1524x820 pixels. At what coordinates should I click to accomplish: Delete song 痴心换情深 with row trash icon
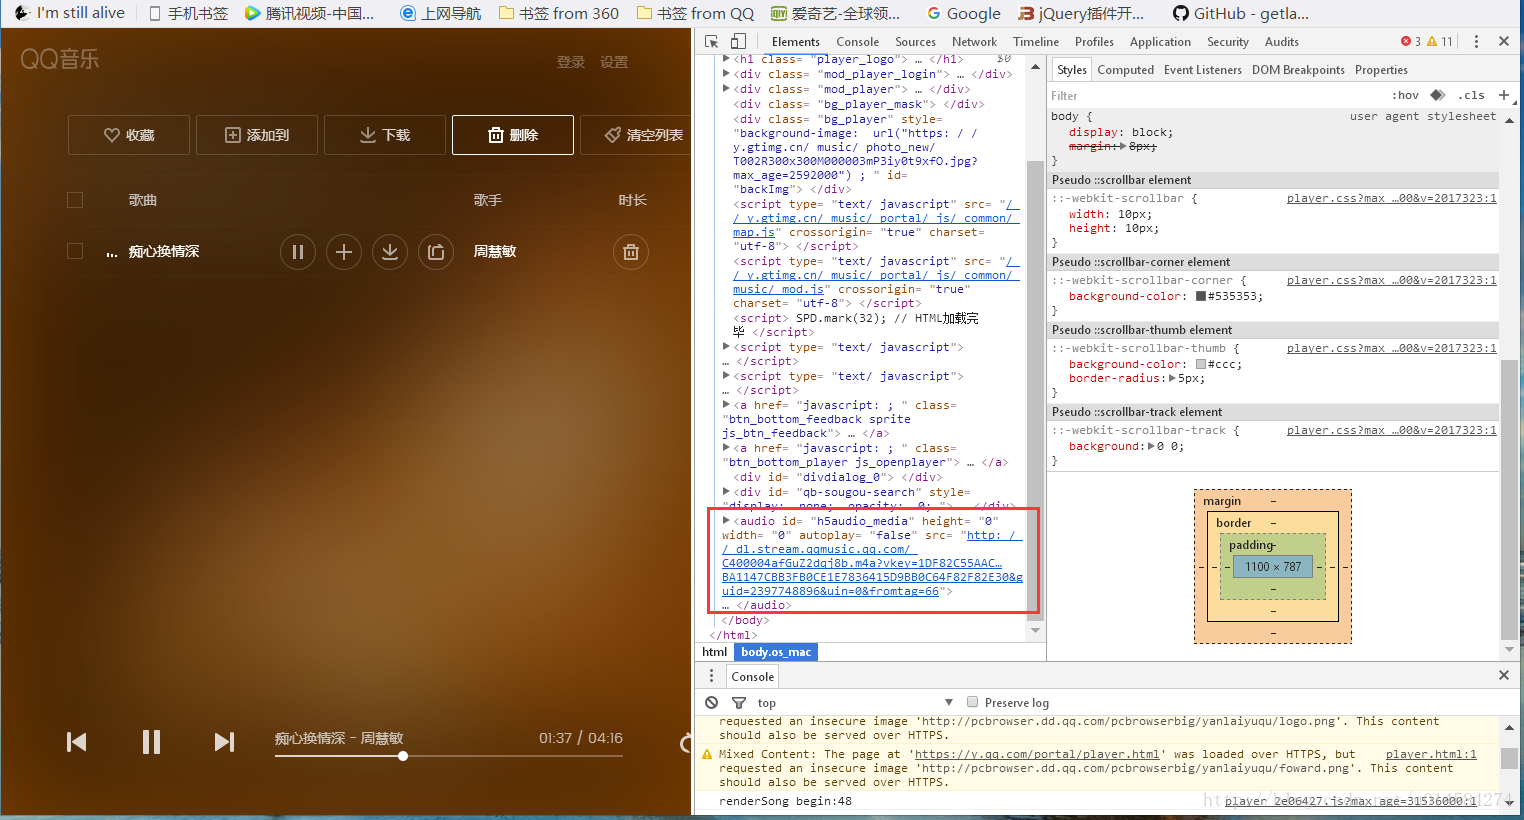[631, 252]
